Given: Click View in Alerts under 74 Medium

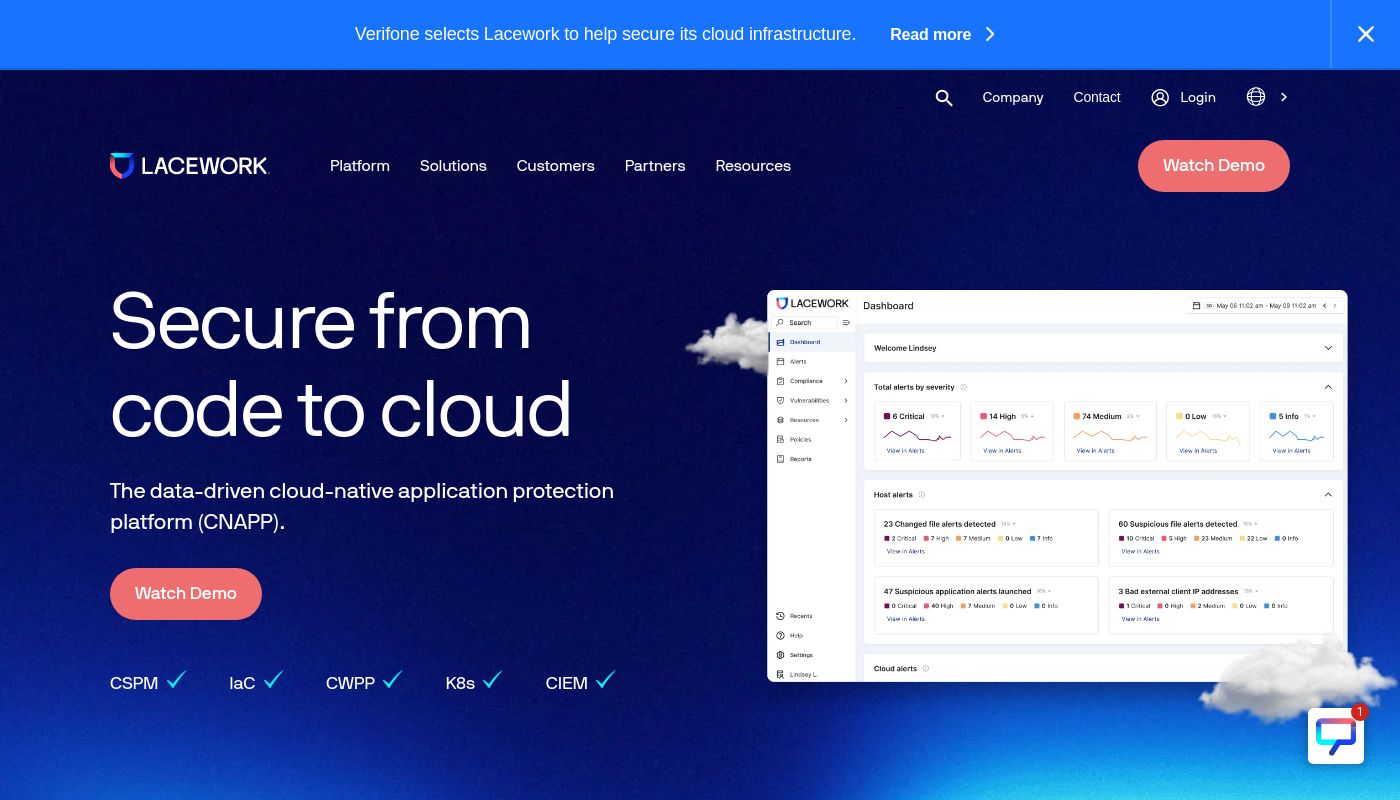Looking at the screenshot, I should click(x=1095, y=451).
